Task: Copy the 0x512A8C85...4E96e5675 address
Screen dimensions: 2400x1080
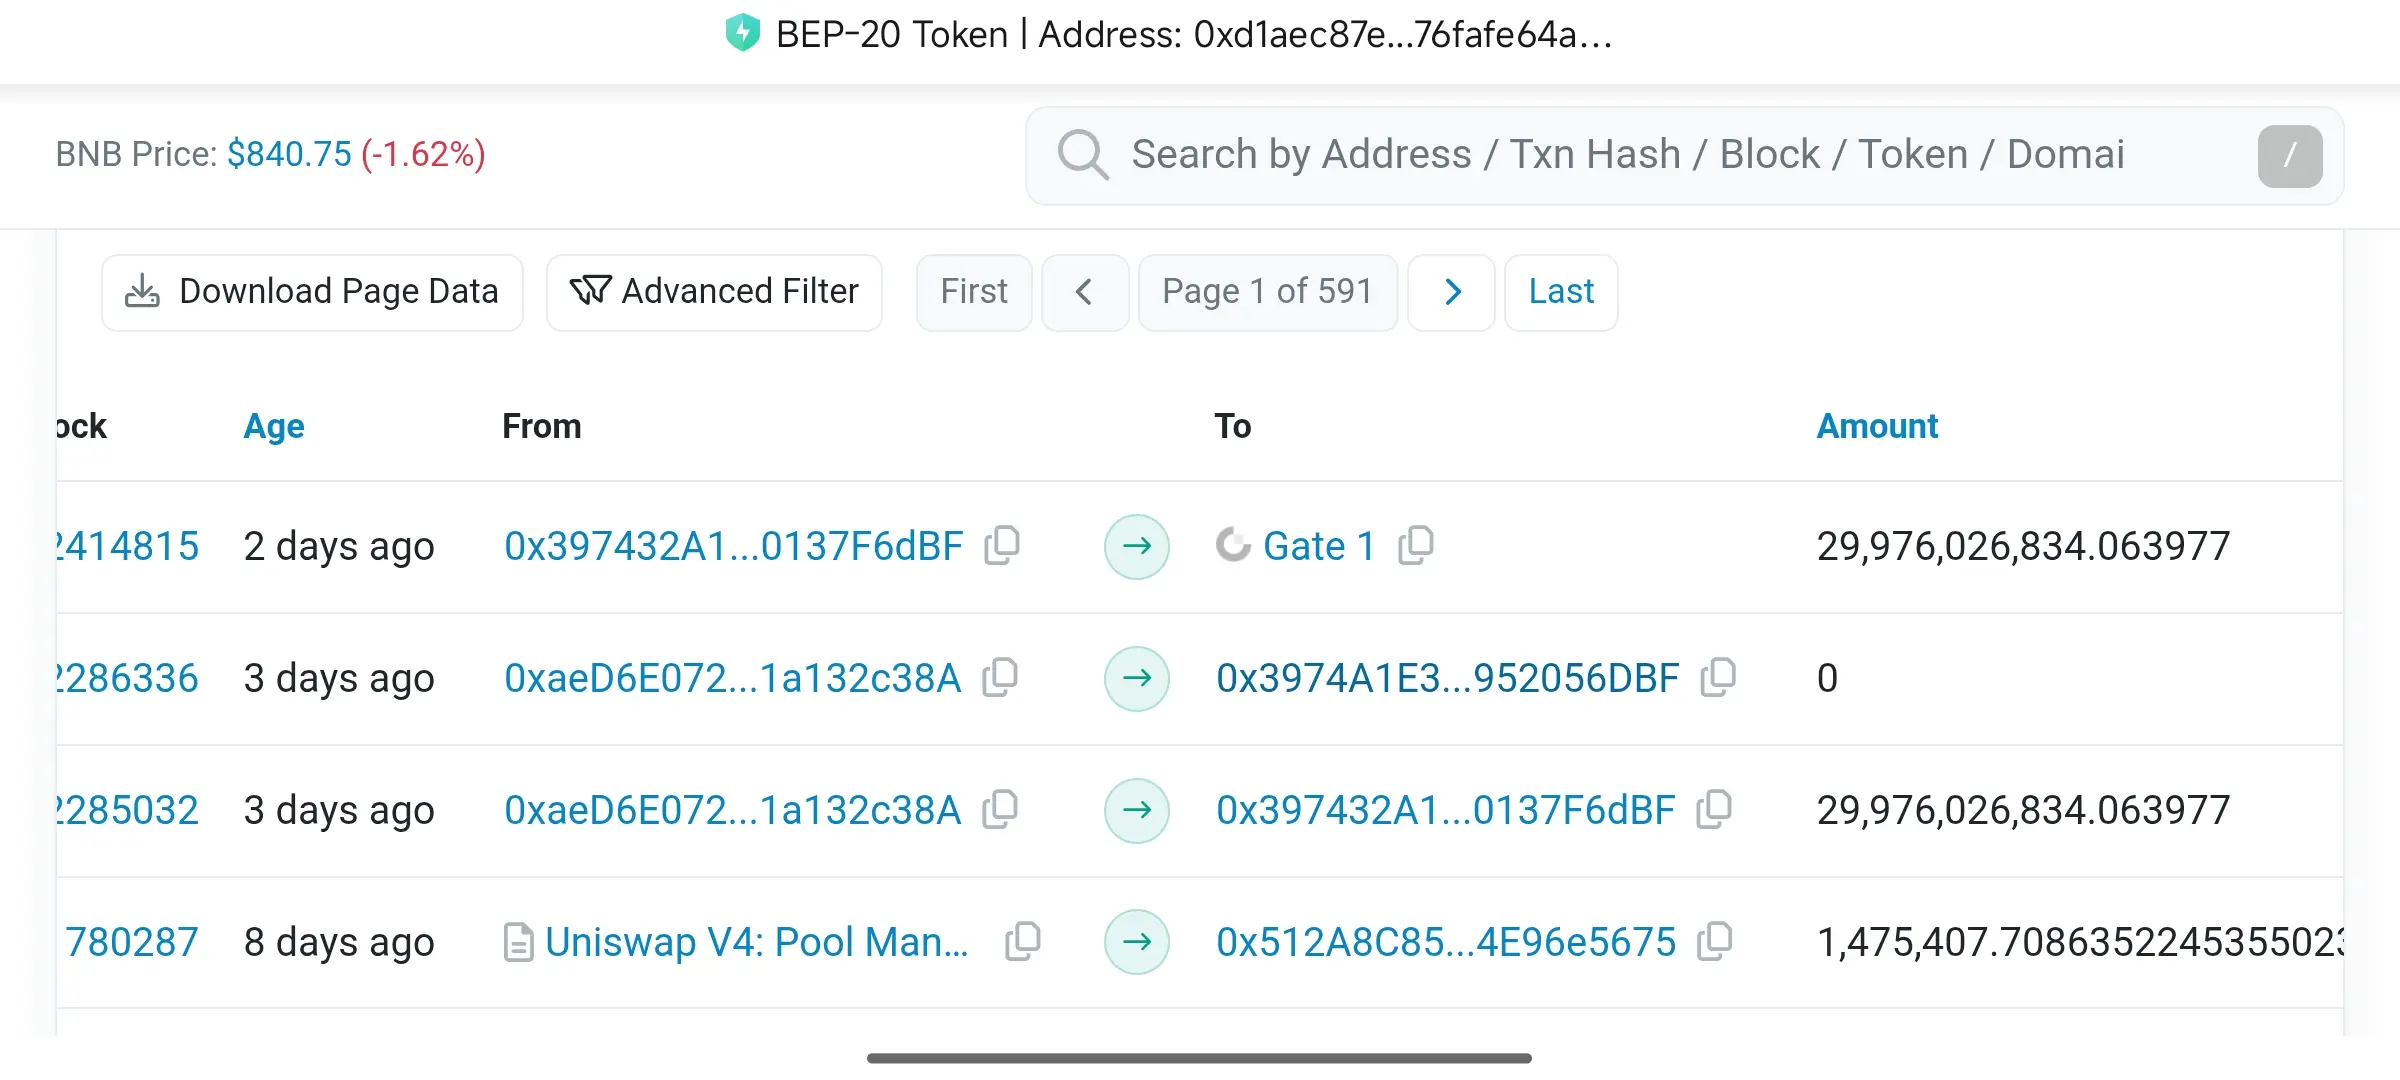Action: click(x=1714, y=941)
